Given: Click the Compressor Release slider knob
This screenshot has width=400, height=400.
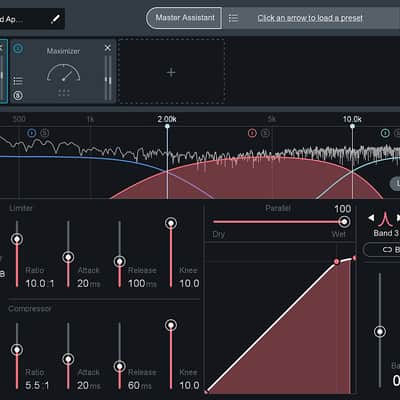Looking at the screenshot, I should click(120, 366).
